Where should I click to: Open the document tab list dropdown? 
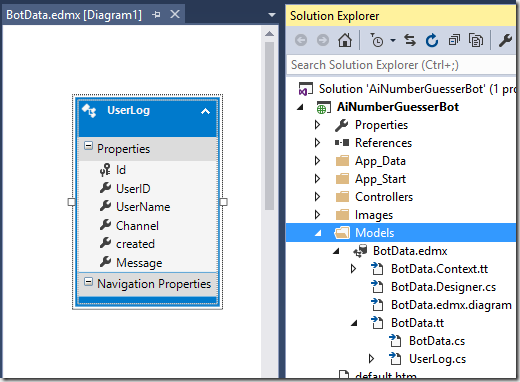[272, 15]
